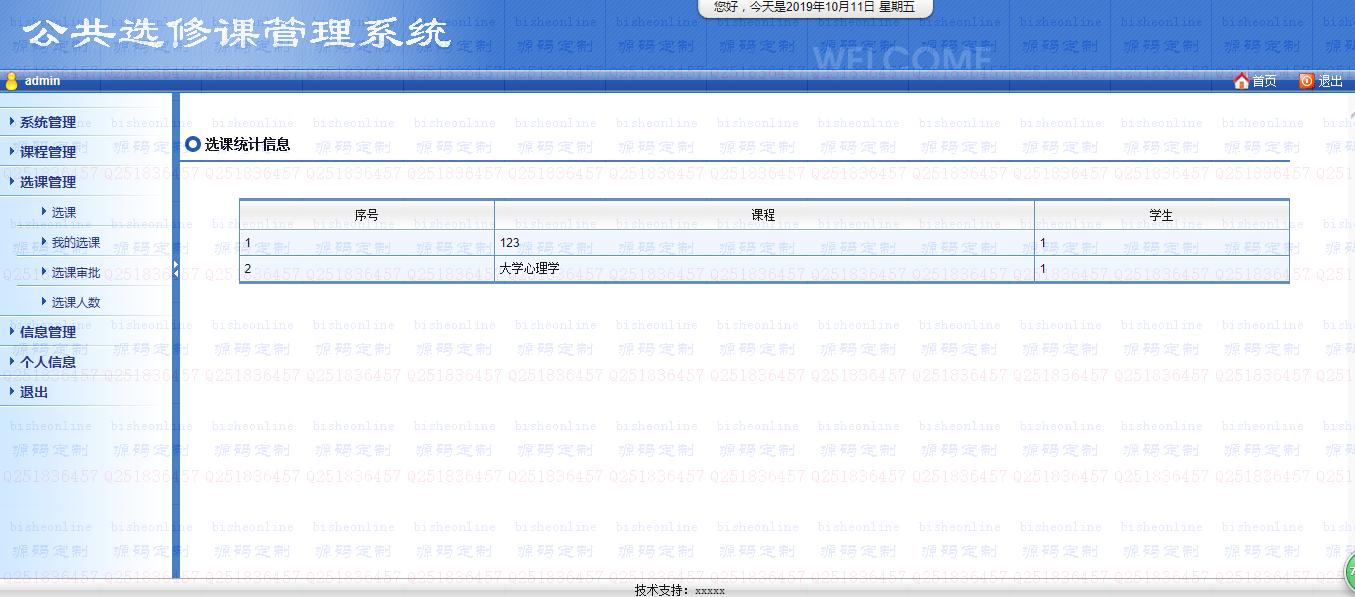Click the home icon beside 首页

pyautogui.click(x=1241, y=81)
